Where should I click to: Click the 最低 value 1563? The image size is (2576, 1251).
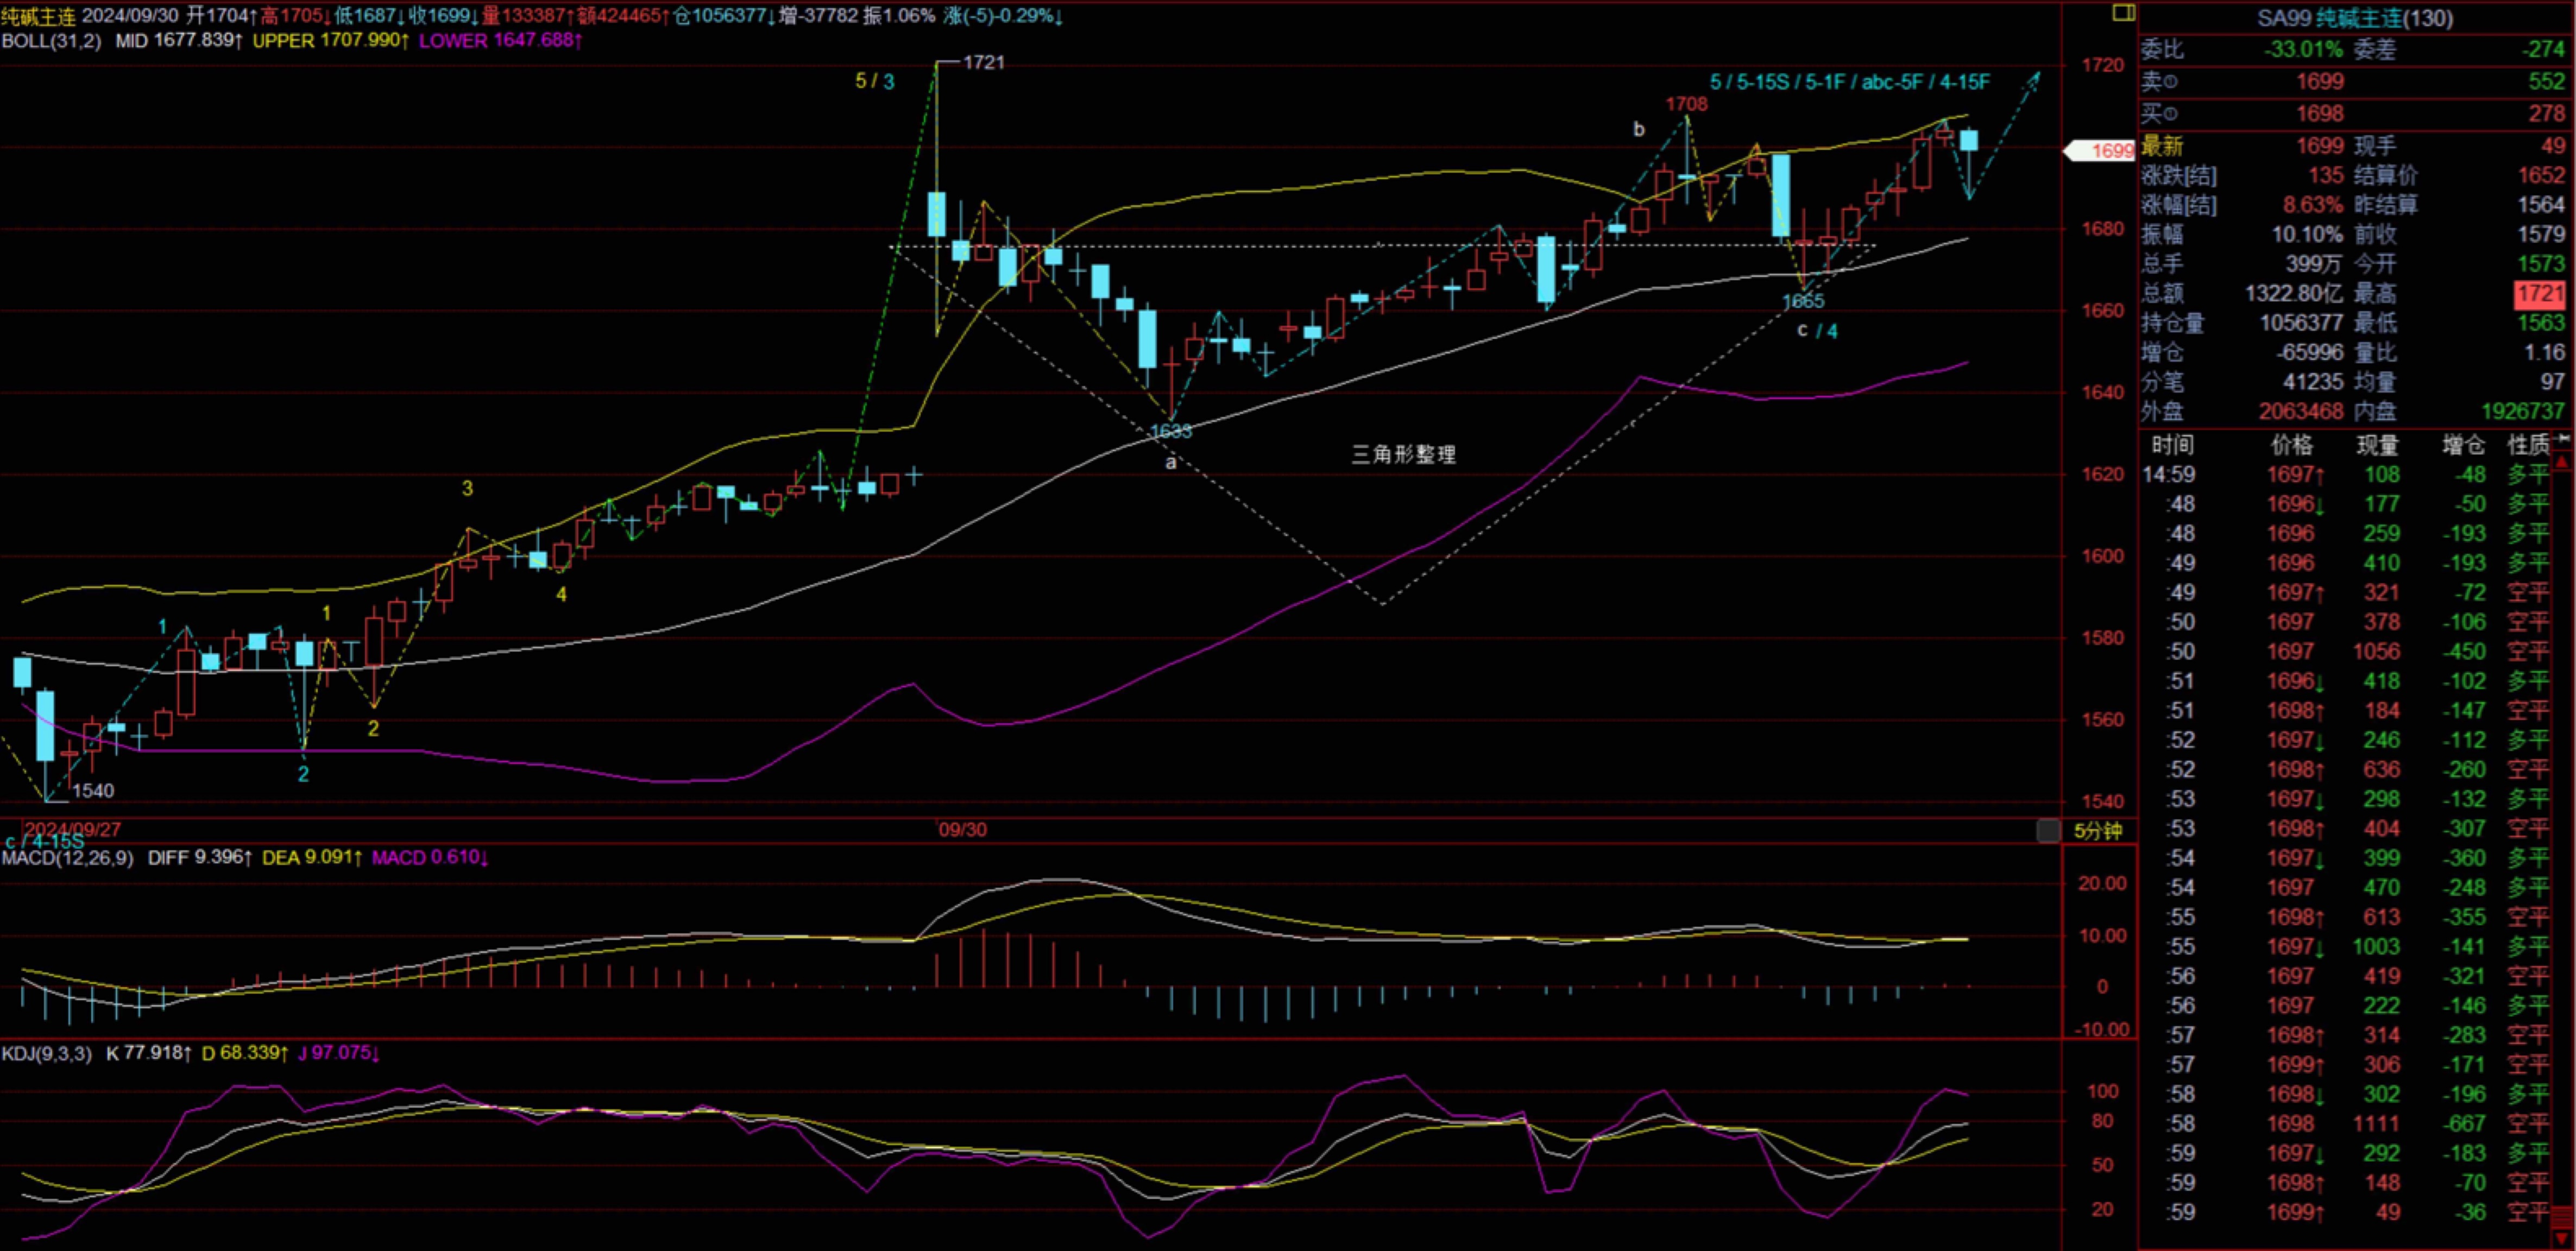2542,323
